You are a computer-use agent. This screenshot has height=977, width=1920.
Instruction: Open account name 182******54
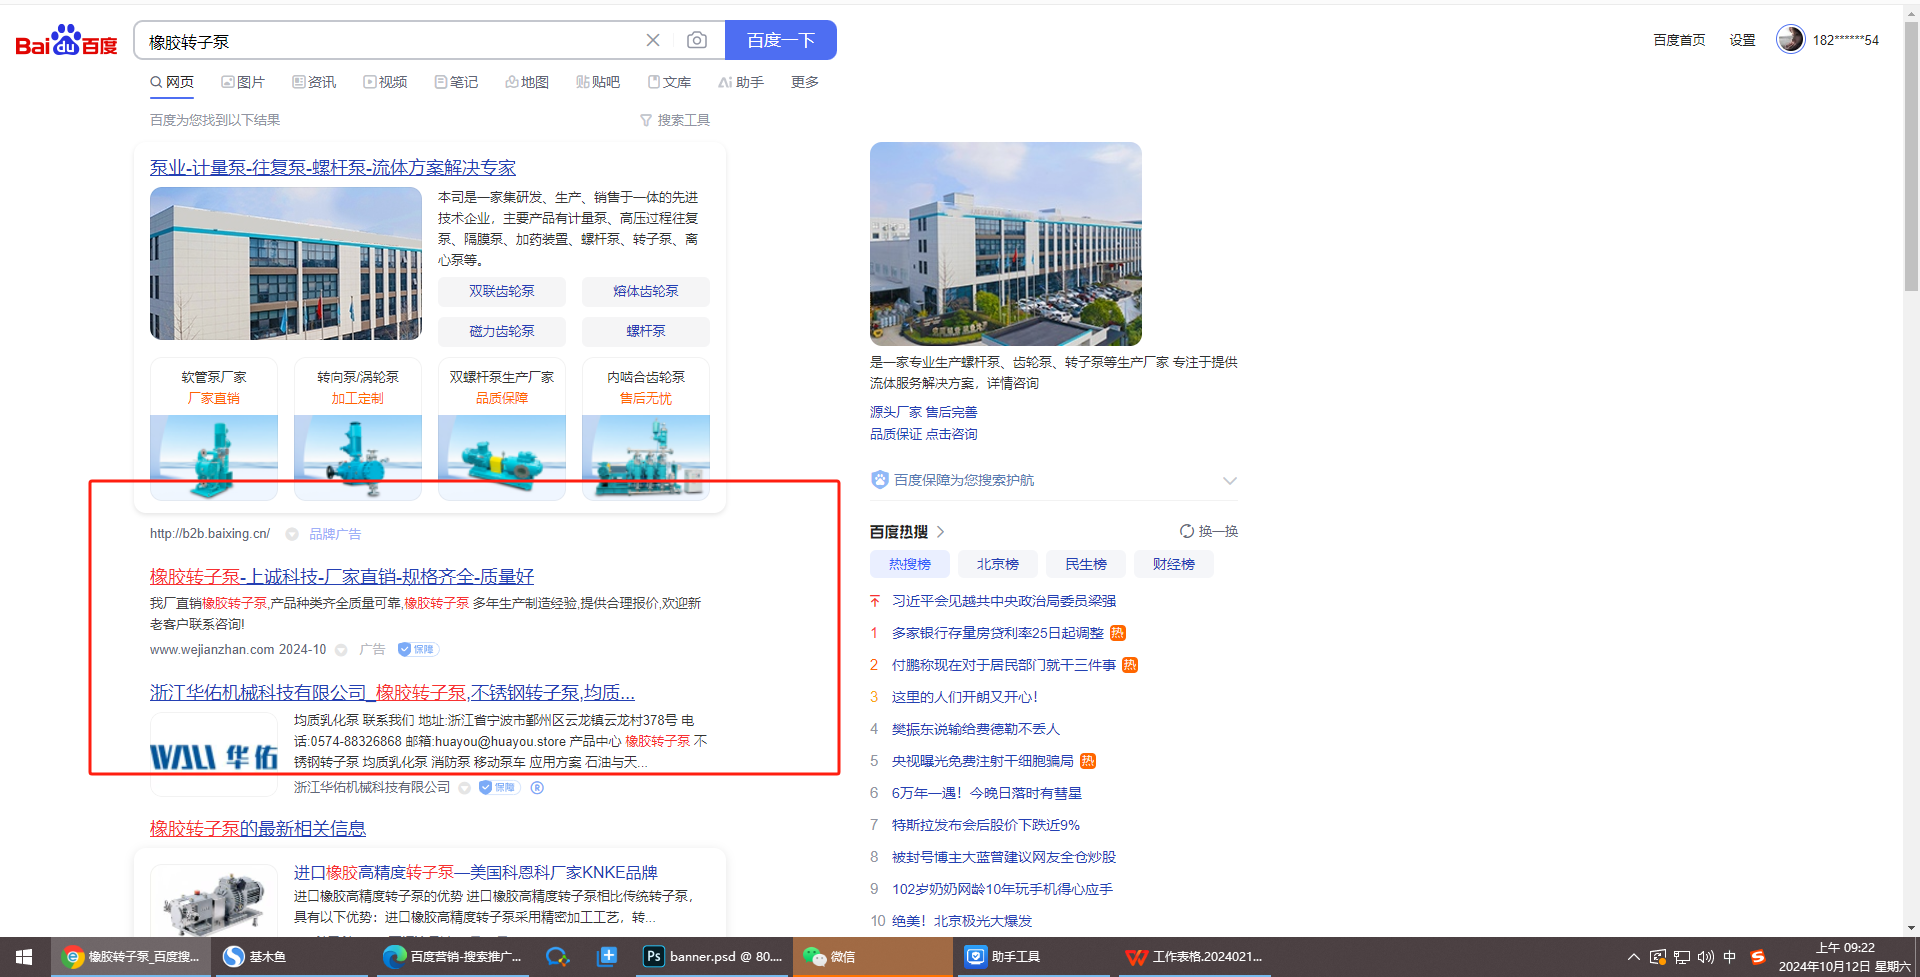click(x=1846, y=40)
